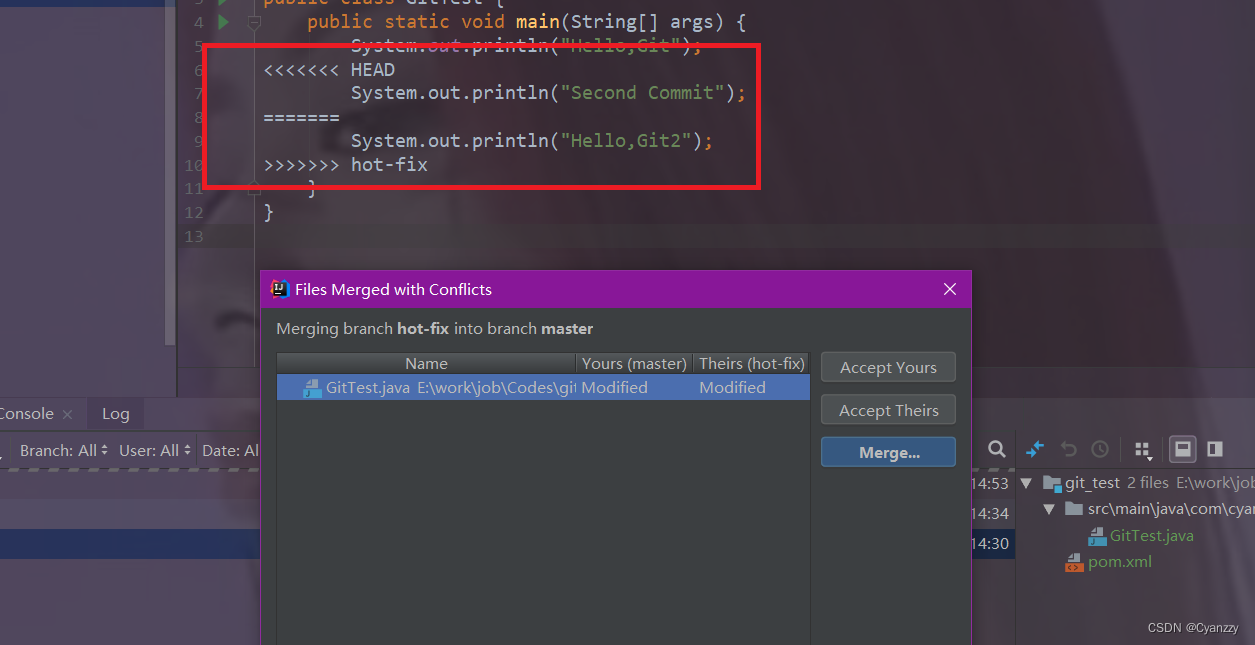The width and height of the screenshot is (1255, 645).
Task: Click the Revert undo arrow icon
Action: (x=1068, y=449)
